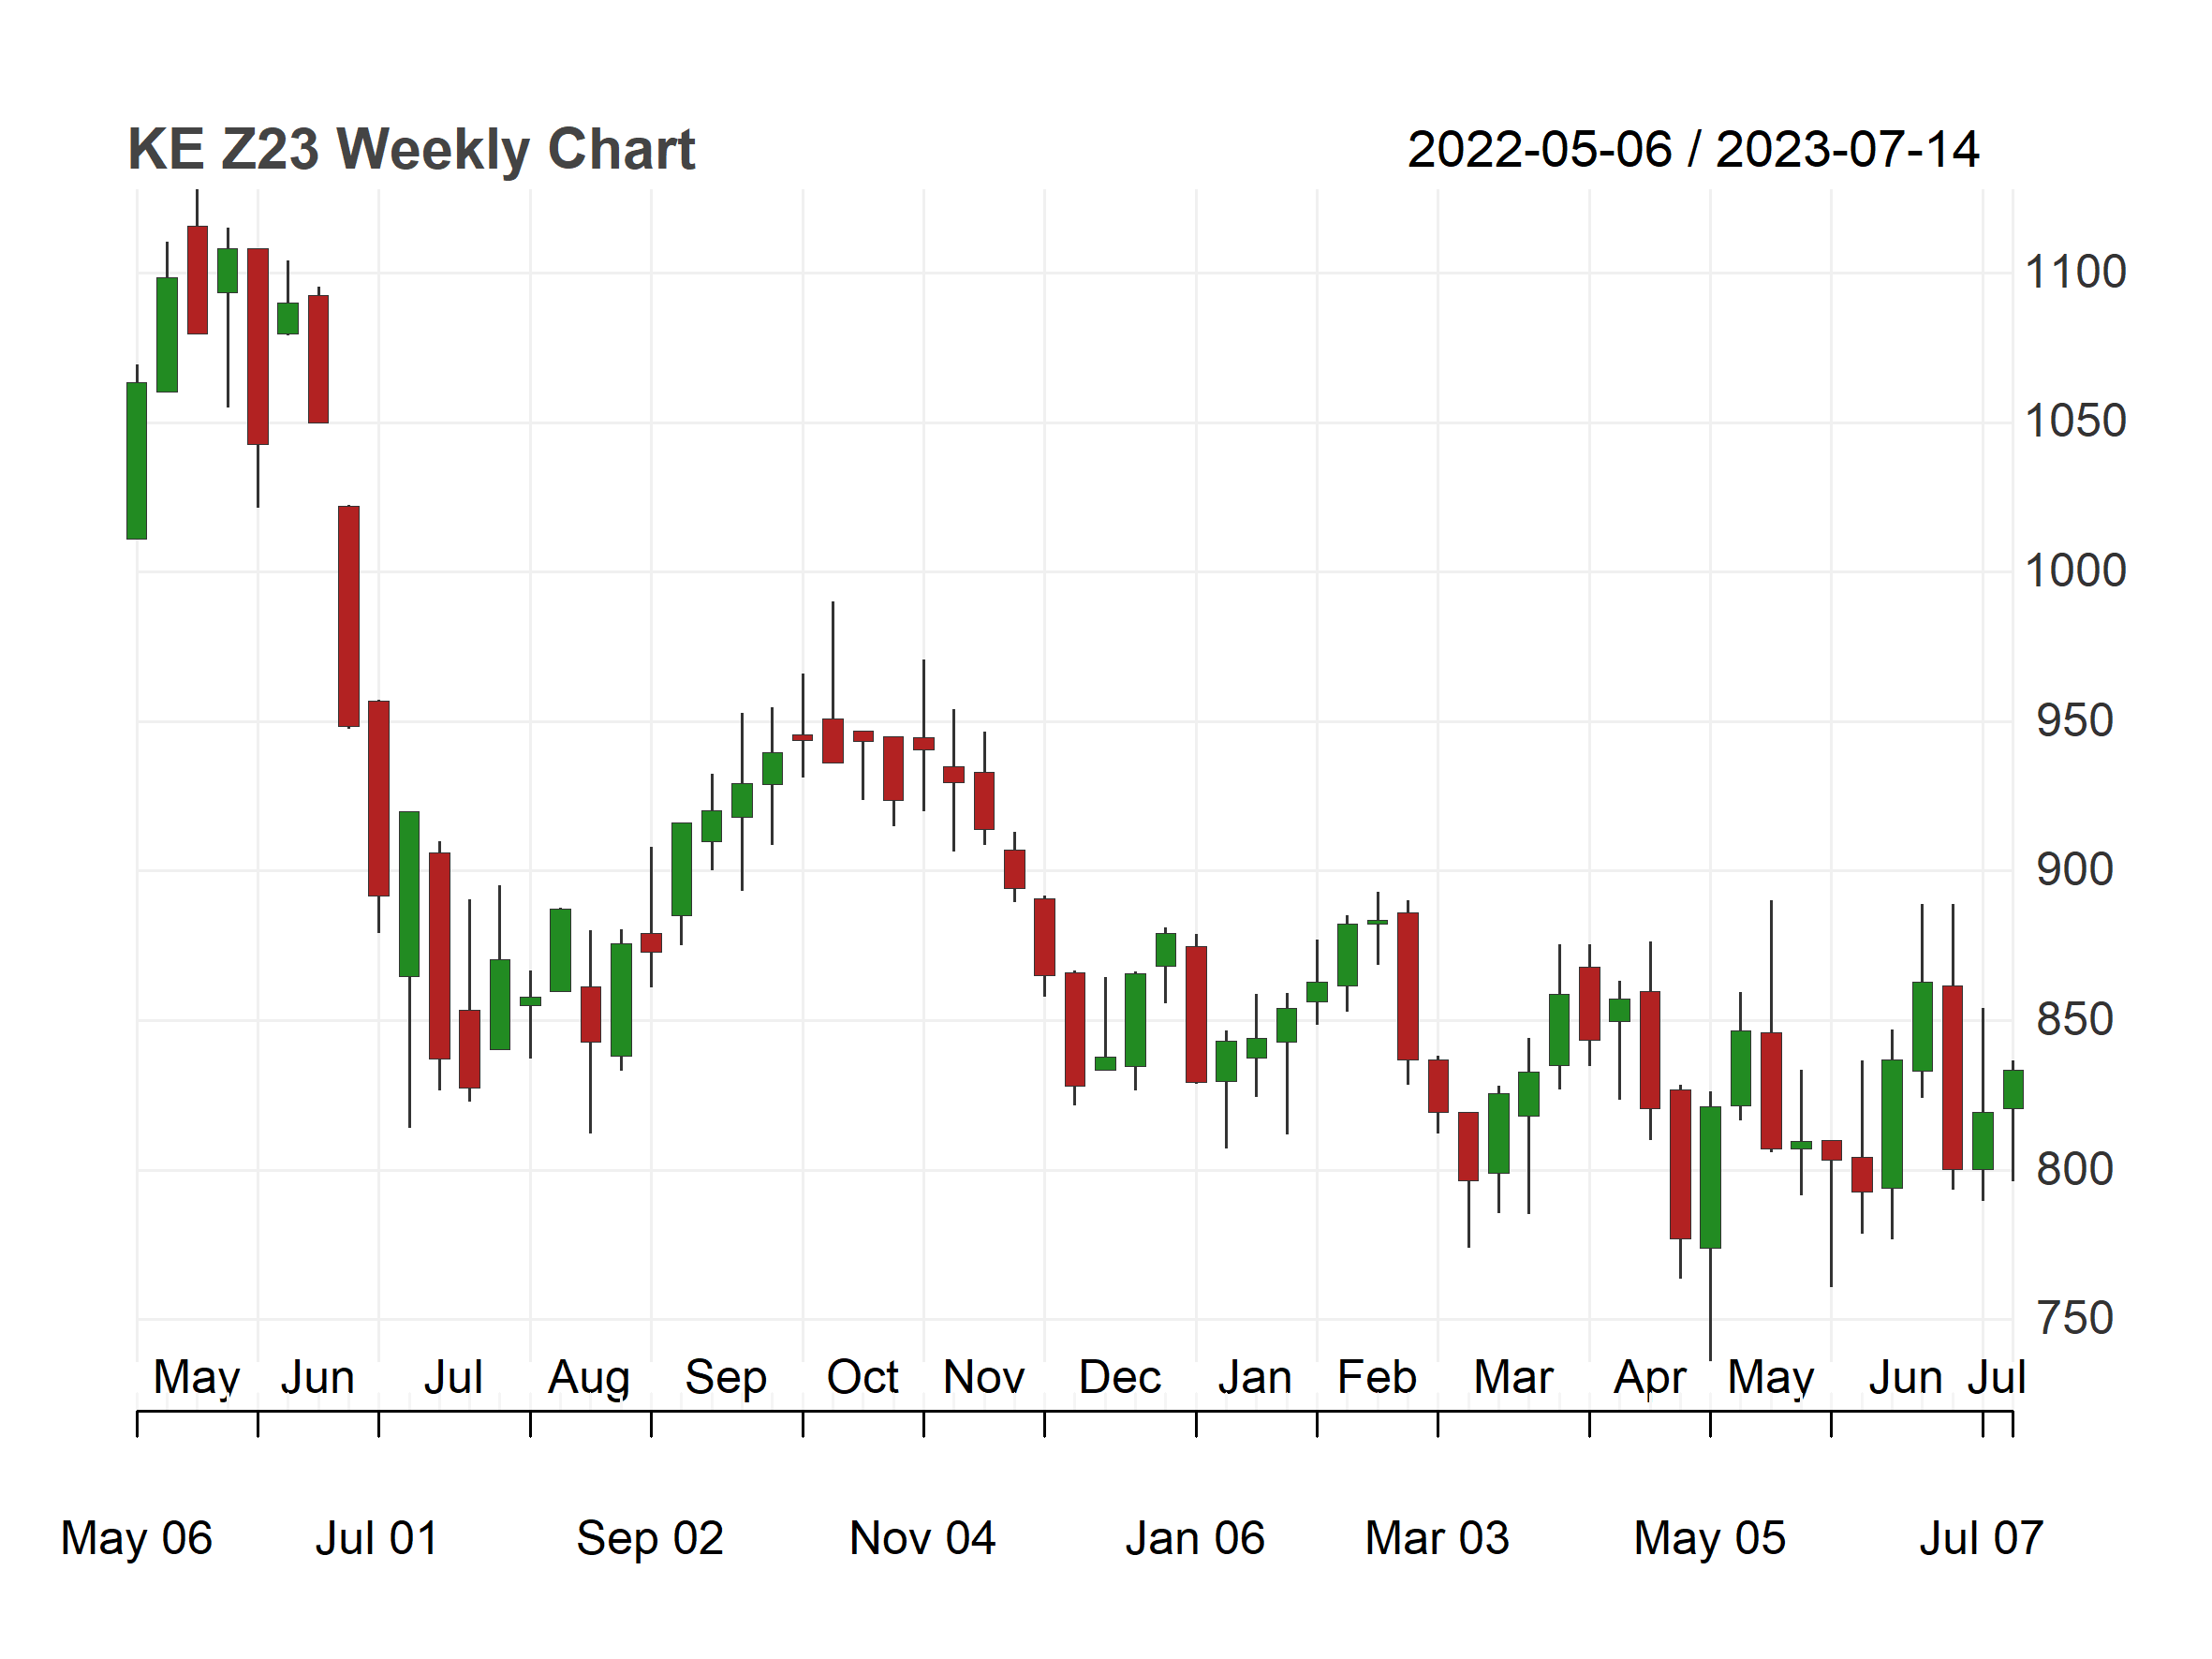The height and width of the screenshot is (1659, 2212).
Task: Select the 'Mar 03' bottom date label
Action: [1437, 1538]
